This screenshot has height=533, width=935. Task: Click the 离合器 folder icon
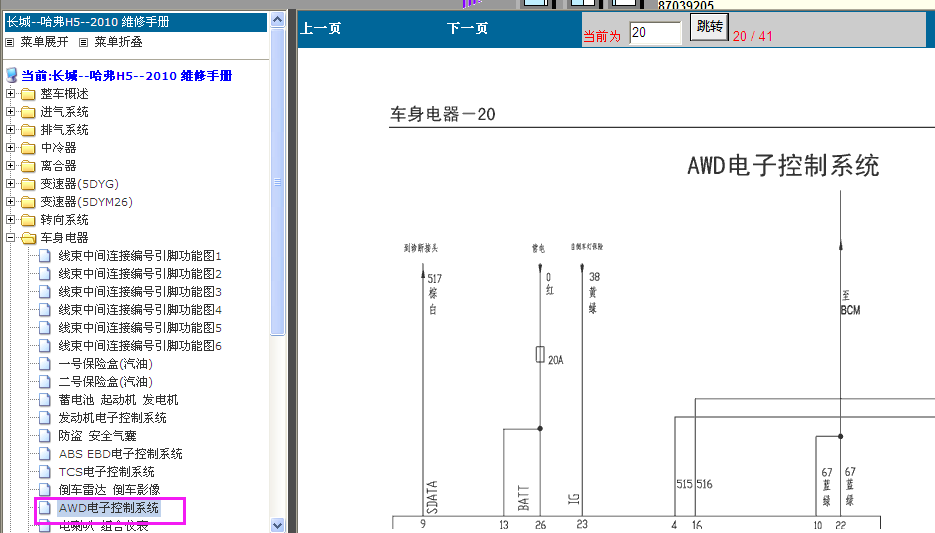pyautogui.click(x=28, y=166)
